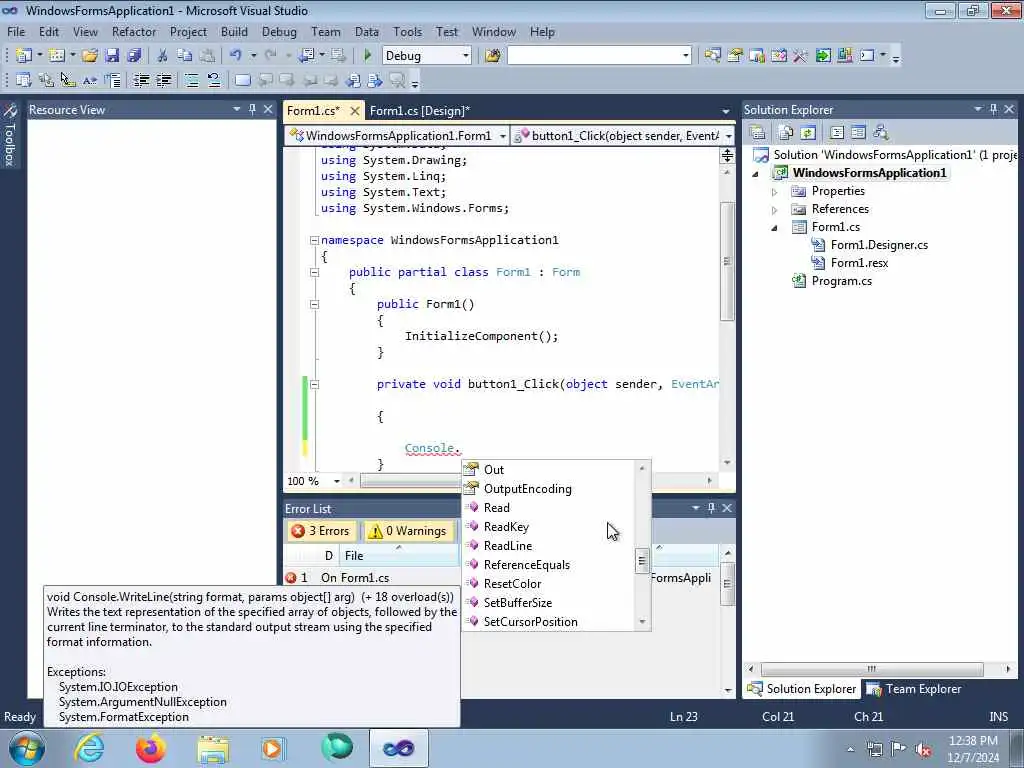Toggle auto-hide pin on Resource View panel
Image resolution: width=1024 pixels, height=768 pixels.
(252, 109)
